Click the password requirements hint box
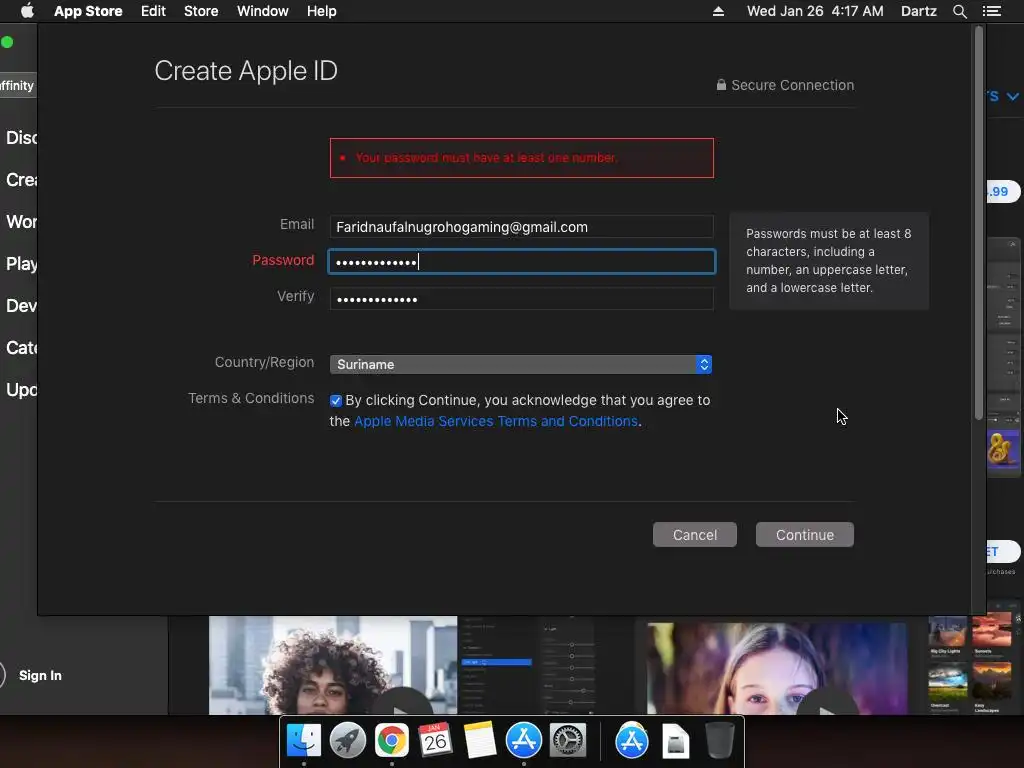 [x=829, y=261]
